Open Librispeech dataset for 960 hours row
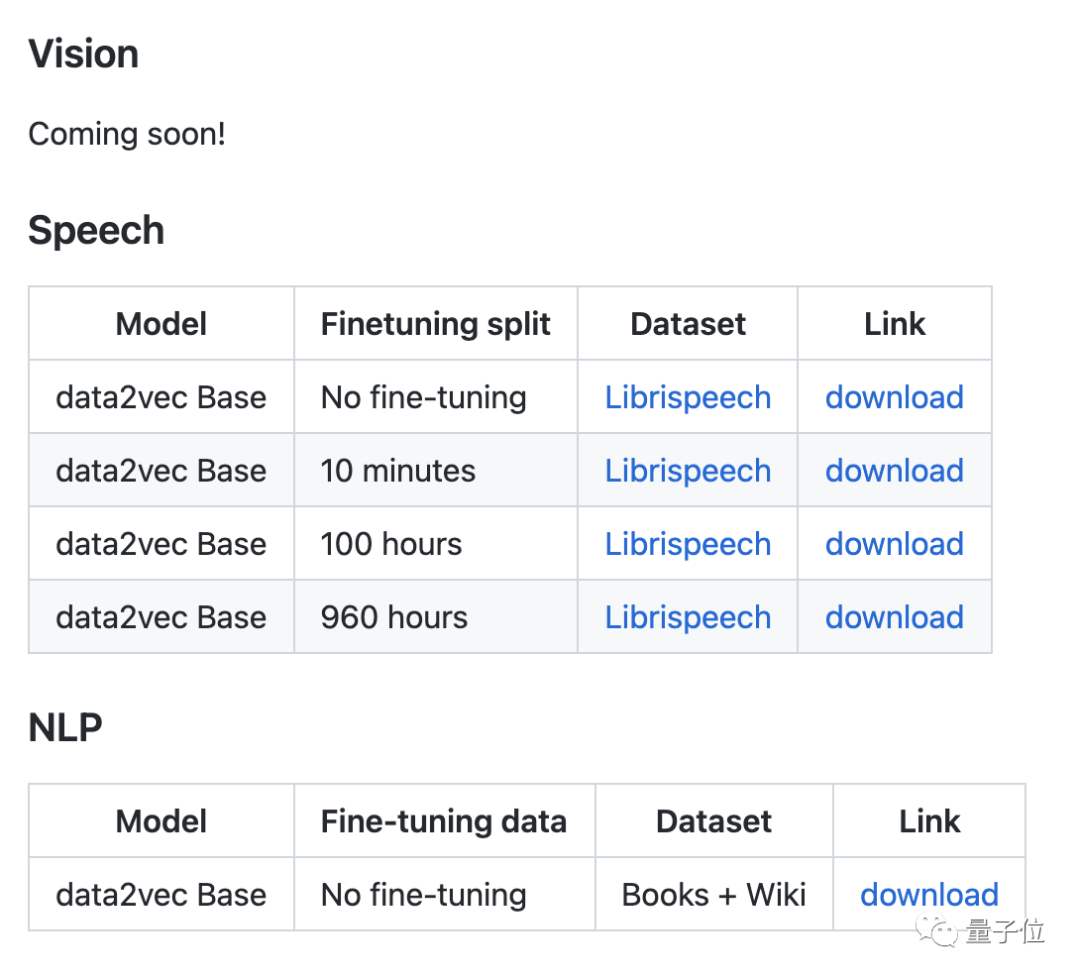This screenshot has height=979, width=1080. tap(687, 617)
